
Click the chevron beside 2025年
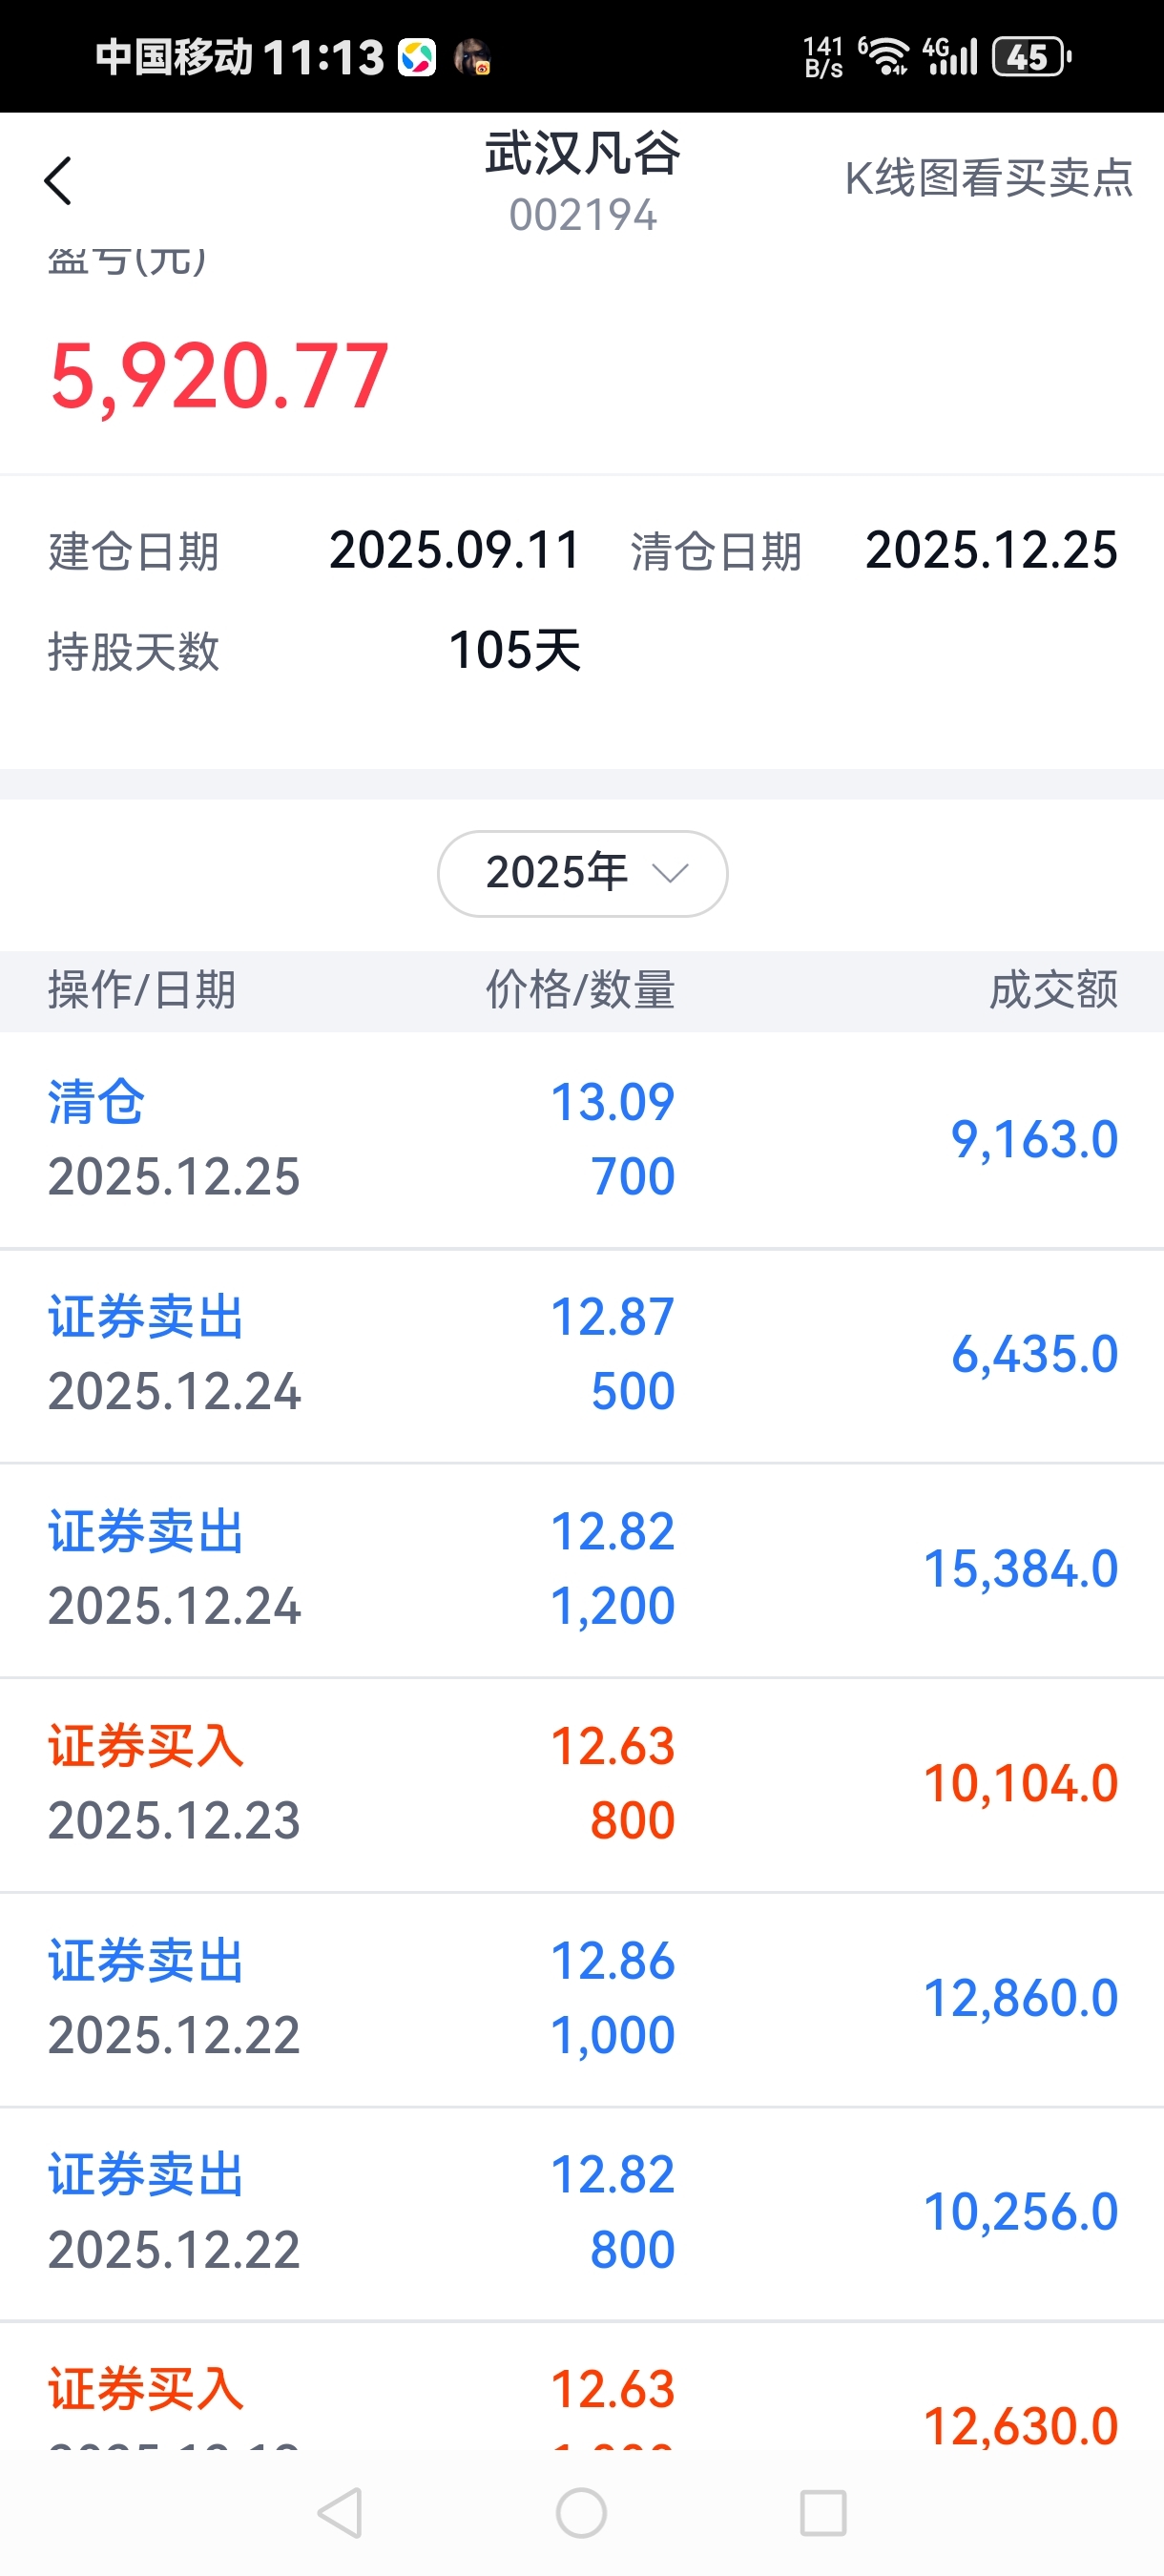tap(669, 873)
